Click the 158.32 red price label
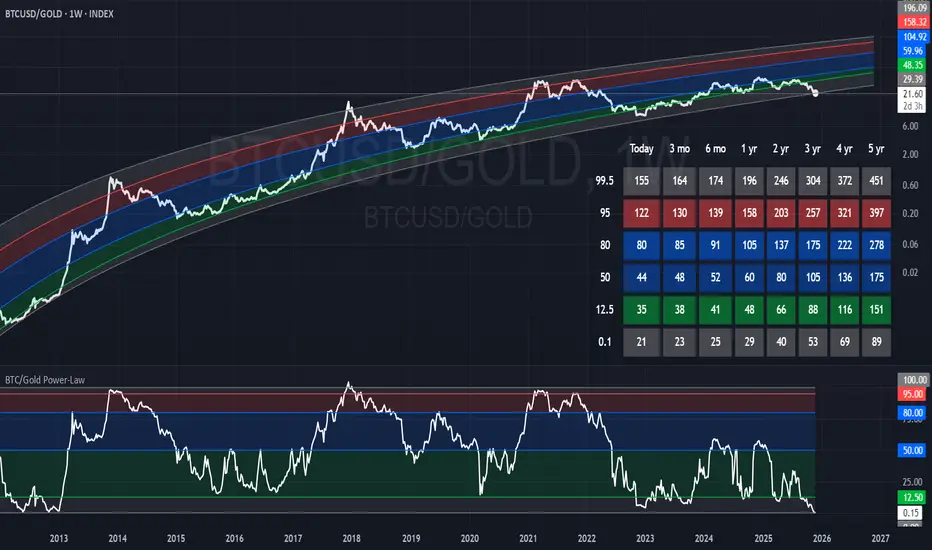The width and height of the screenshot is (932, 550). [914, 22]
